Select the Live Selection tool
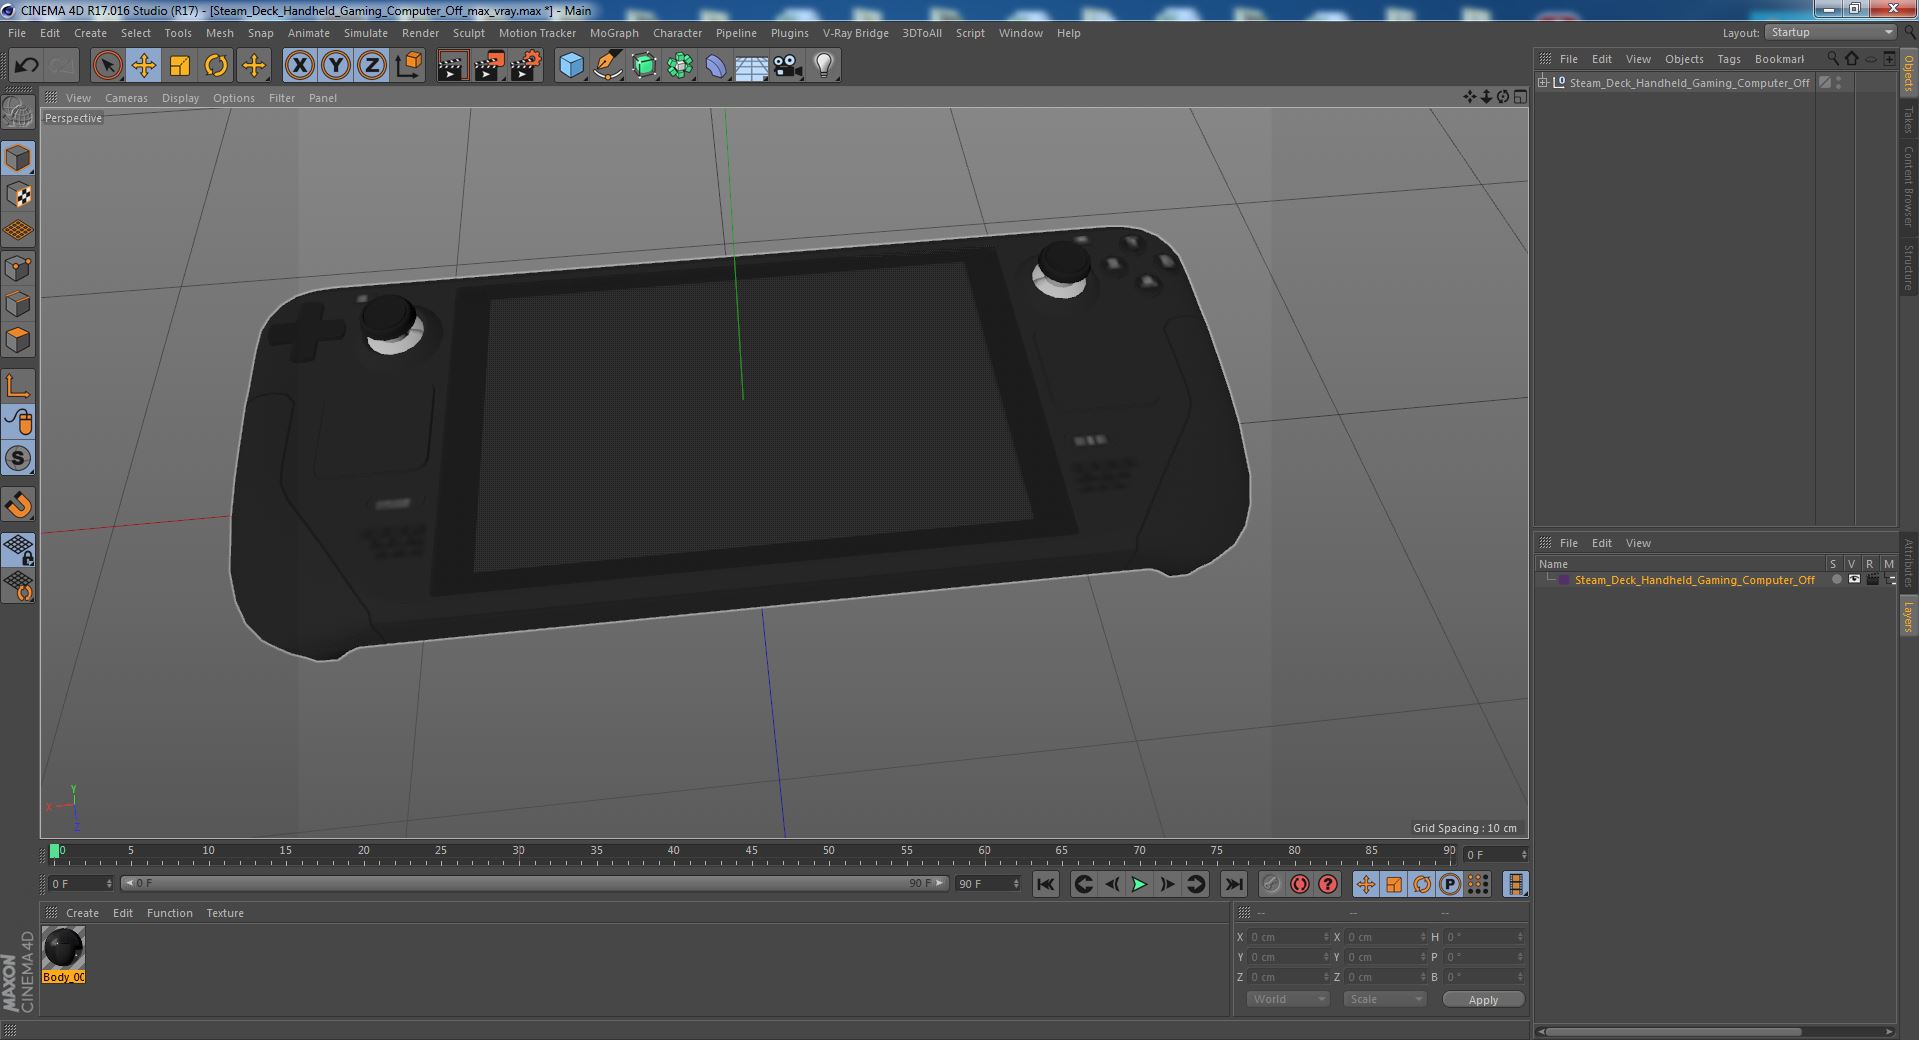The width and height of the screenshot is (1919, 1040). (x=107, y=66)
